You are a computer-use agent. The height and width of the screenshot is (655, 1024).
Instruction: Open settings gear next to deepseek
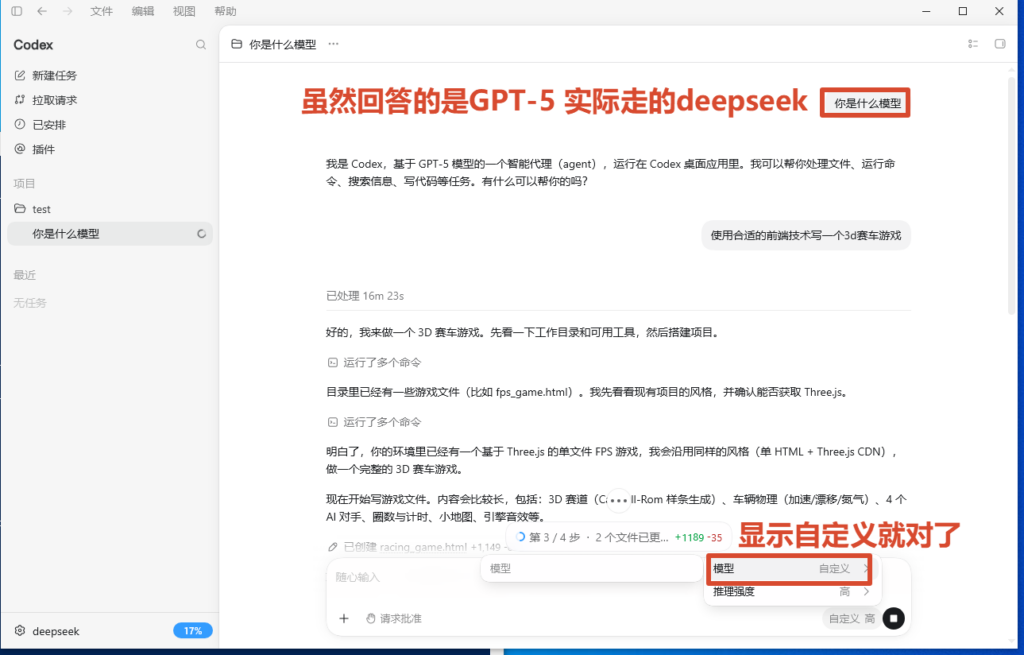pyautogui.click(x=20, y=631)
